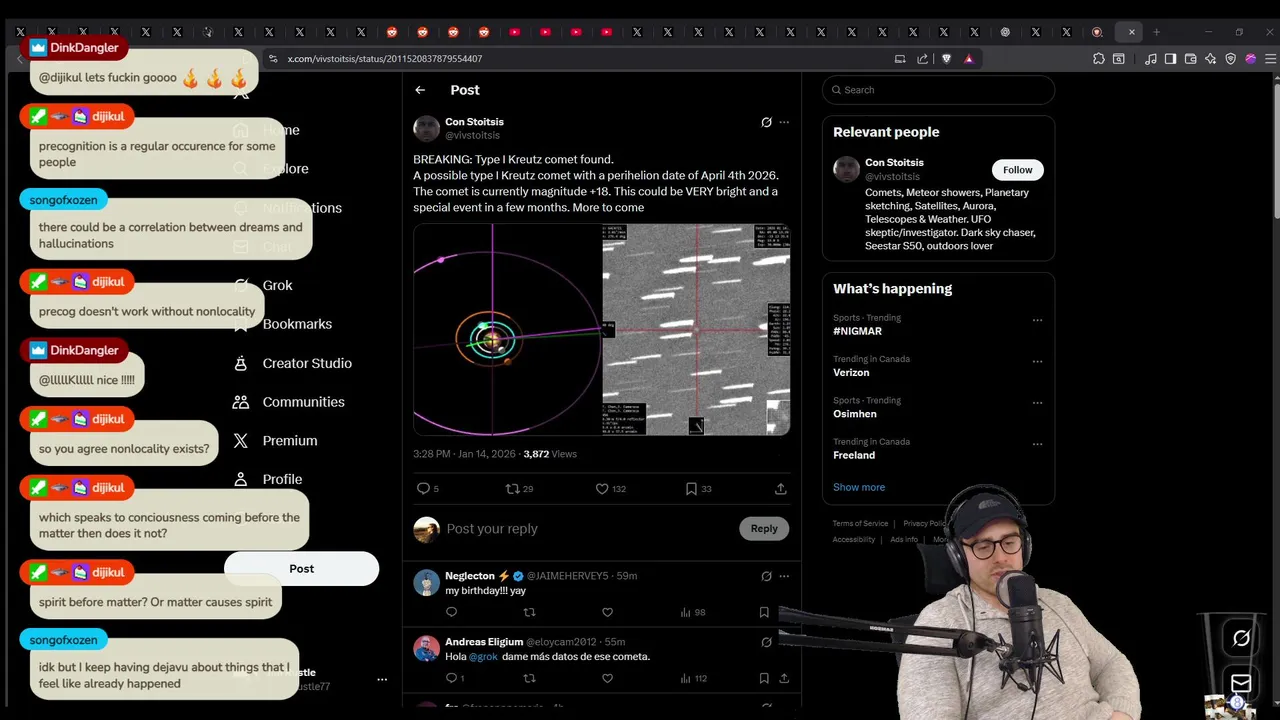
Task: Follow Con Stoitsis in Relevant people
Action: 1017,170
